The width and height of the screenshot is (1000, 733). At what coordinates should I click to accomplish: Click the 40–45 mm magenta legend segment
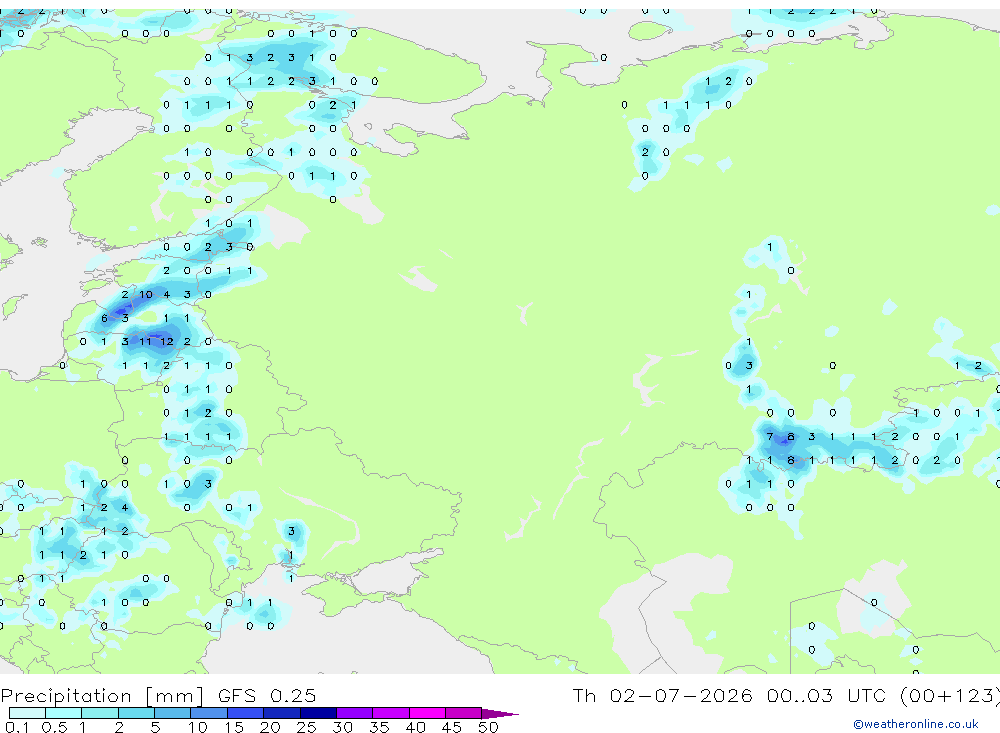click(427, 713)
